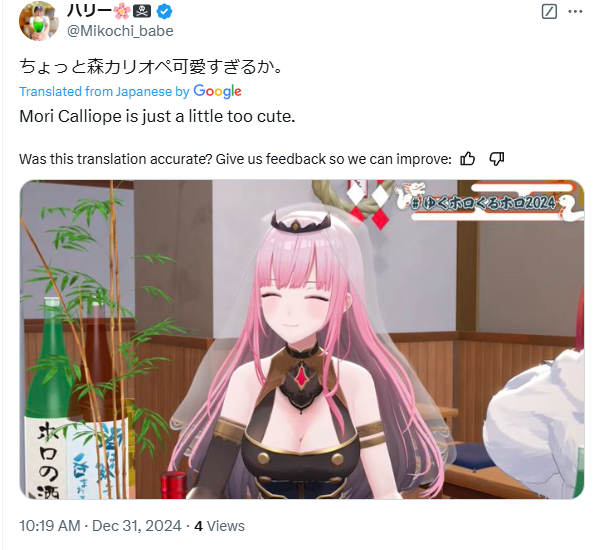Screen dimensions: 598x550
Task: Click the '4 Views' count
Action: coord(219,526)
